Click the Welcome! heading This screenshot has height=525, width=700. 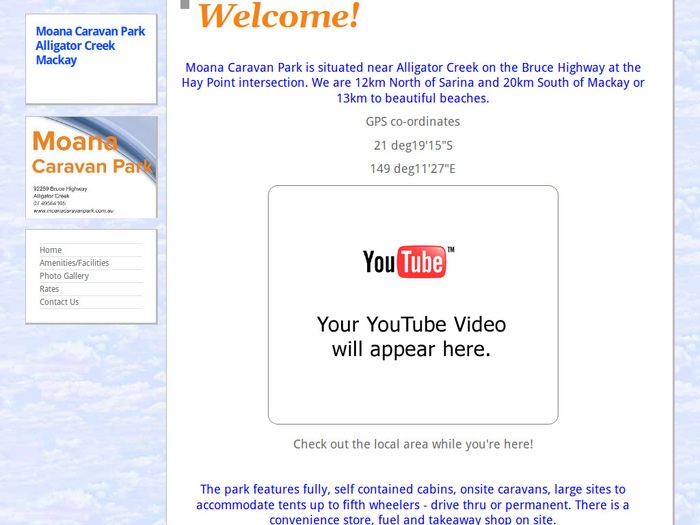(x=279, y=16)
